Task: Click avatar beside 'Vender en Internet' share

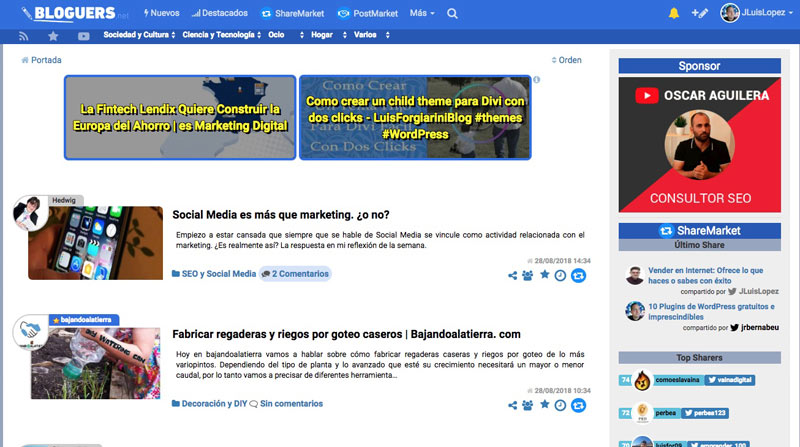Action: (635, 276)
